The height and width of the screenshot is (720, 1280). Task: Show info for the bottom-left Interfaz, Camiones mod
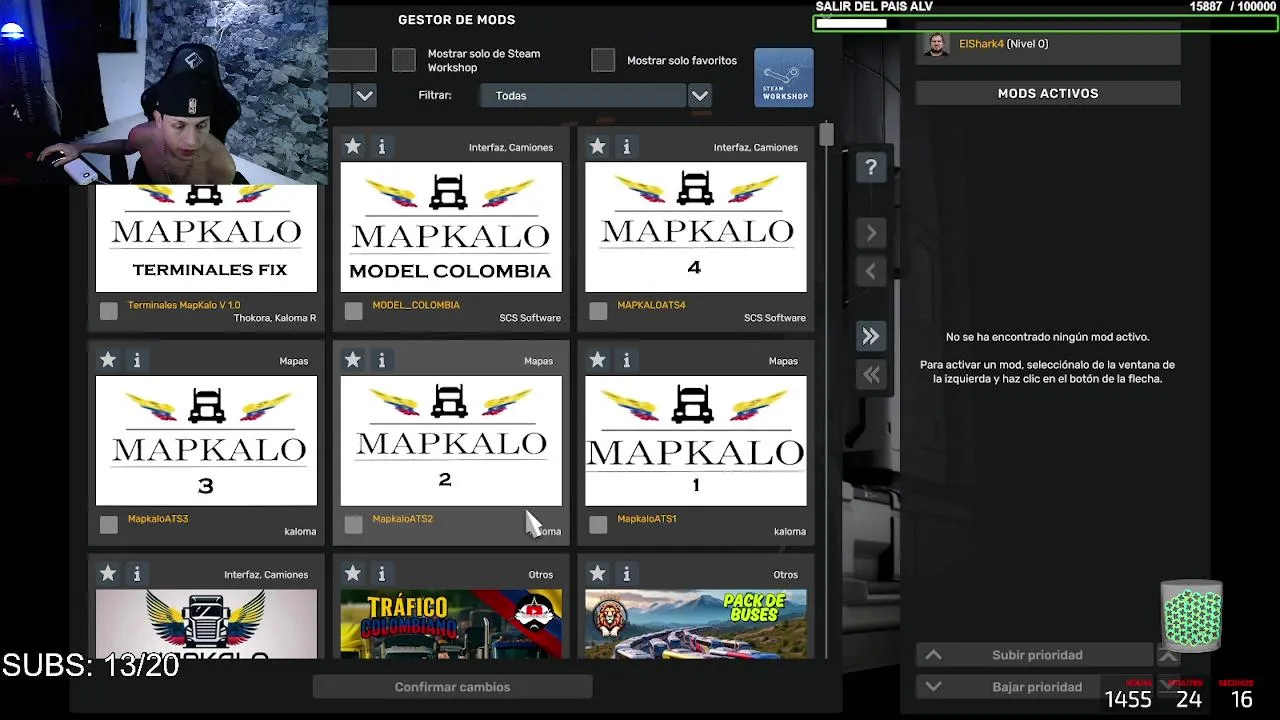coord(137,574)
